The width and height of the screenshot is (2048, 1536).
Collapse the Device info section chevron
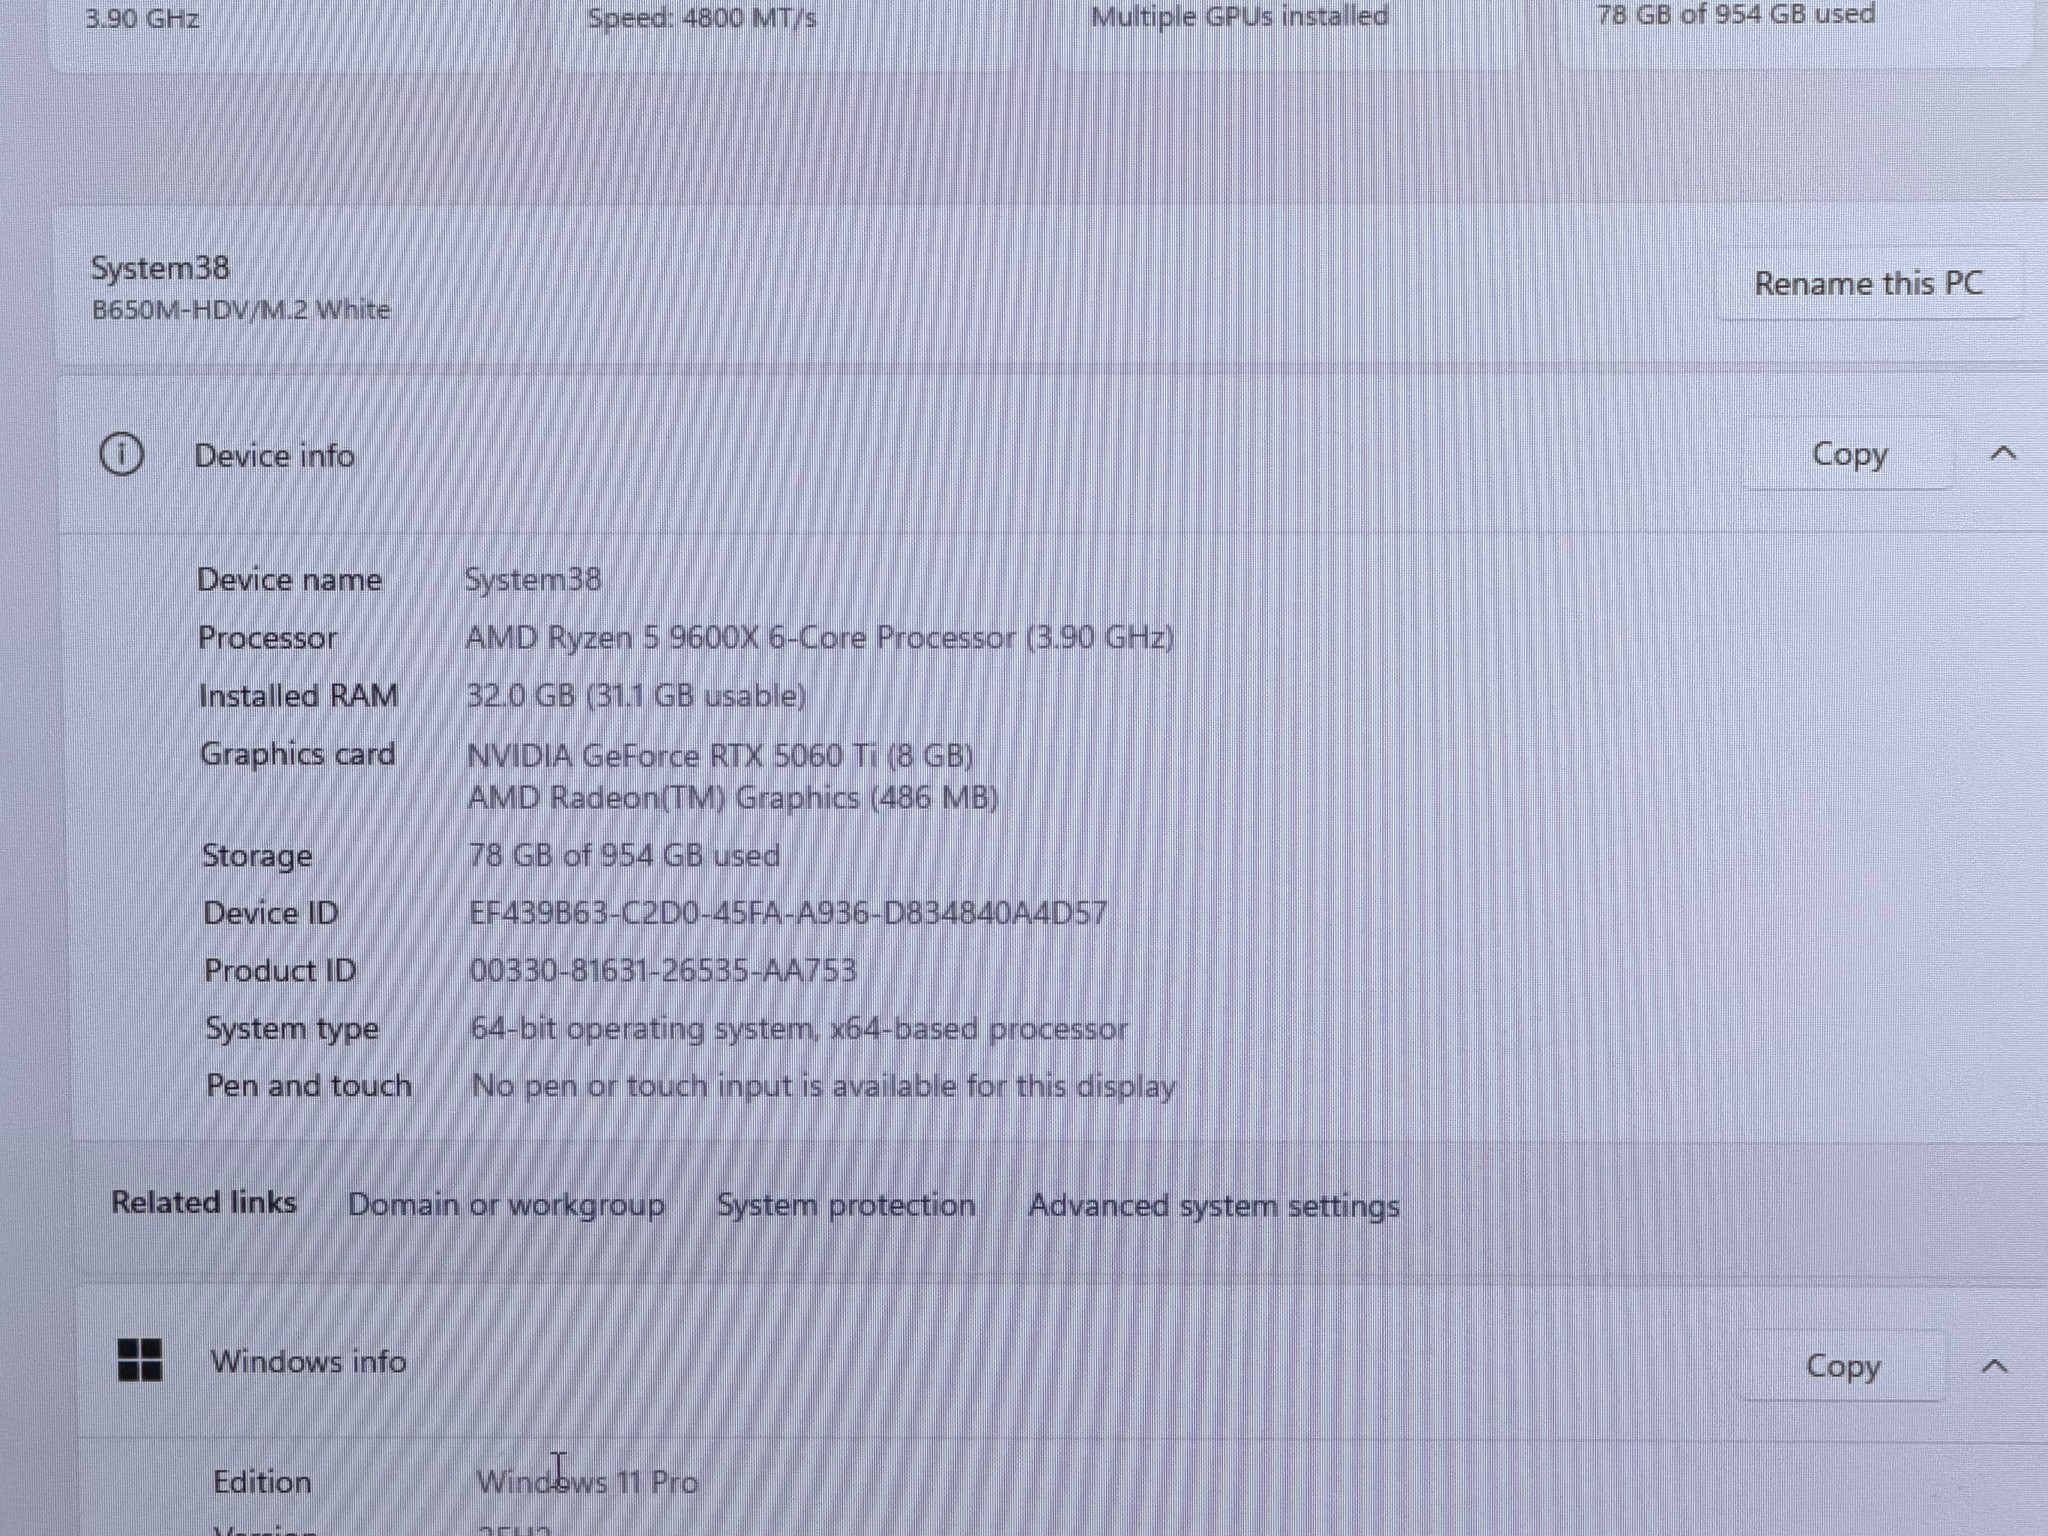tap(2003, 453)
